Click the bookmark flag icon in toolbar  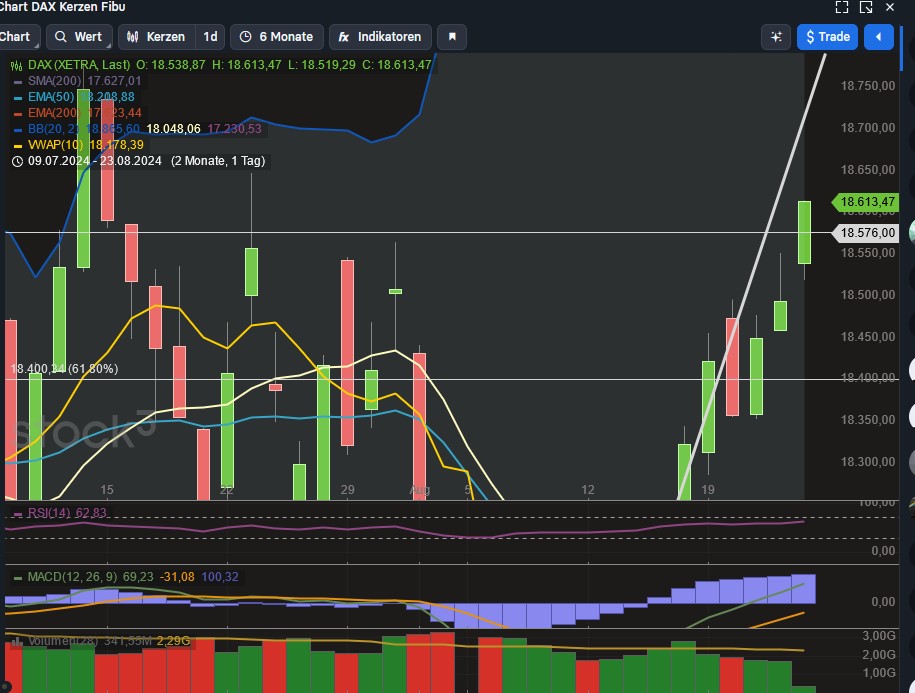click(x=451, y=36)
